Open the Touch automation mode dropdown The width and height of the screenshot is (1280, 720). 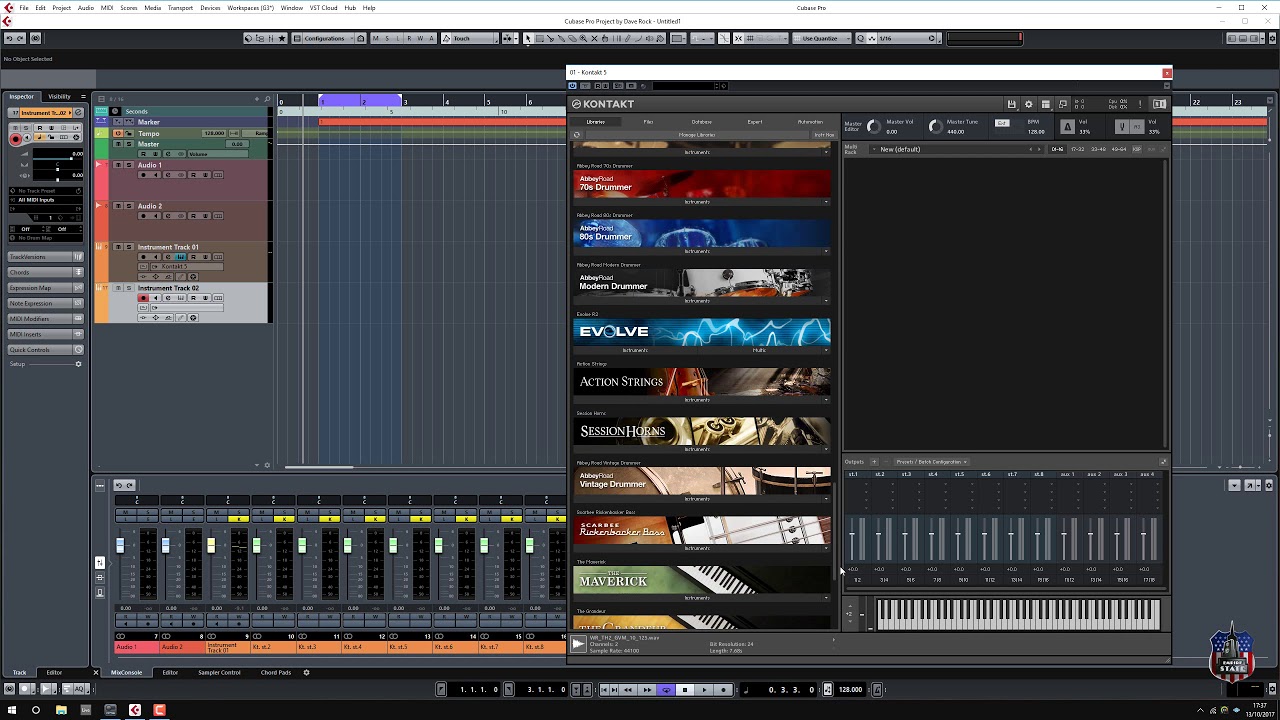470,38
